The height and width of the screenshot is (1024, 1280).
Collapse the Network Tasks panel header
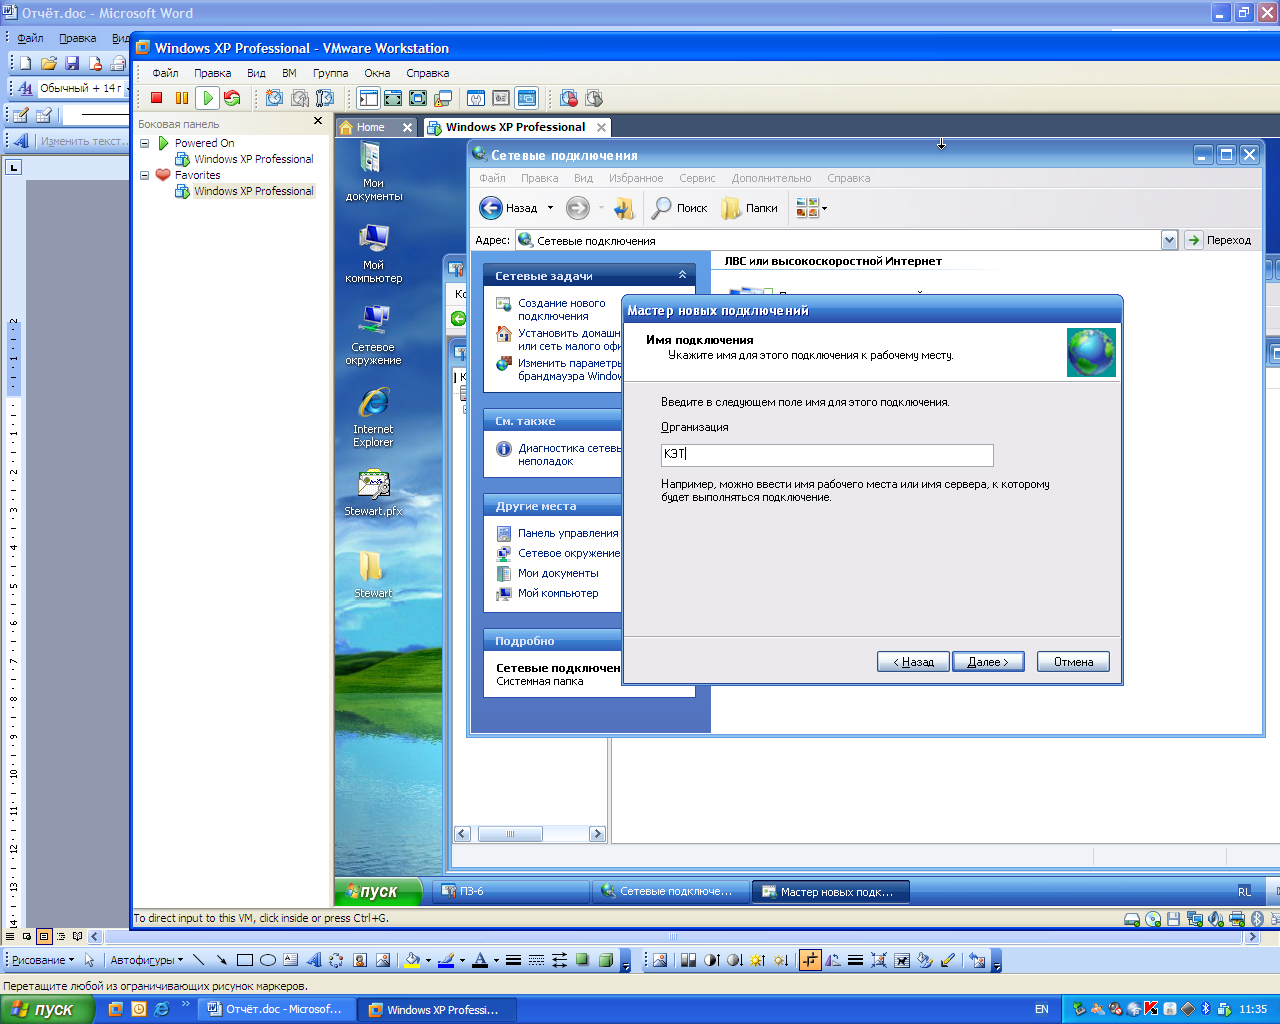click(682, 275)
